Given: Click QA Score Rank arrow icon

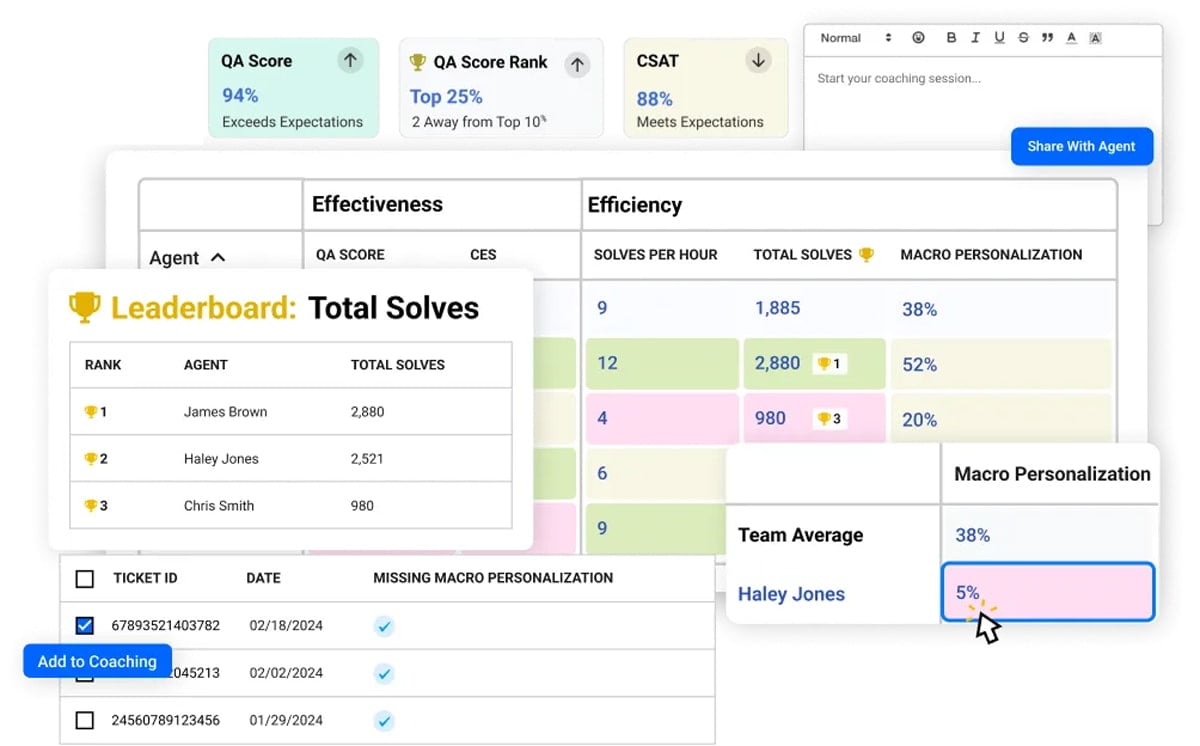Looking at the screenshot, I should [x=577, y=65].
